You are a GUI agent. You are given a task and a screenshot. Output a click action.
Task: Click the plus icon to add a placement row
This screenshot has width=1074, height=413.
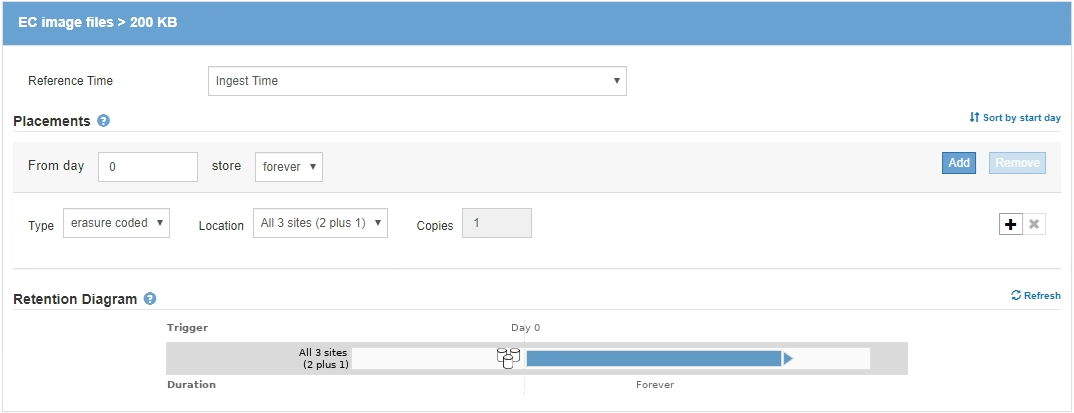(x=1010, y=224)
